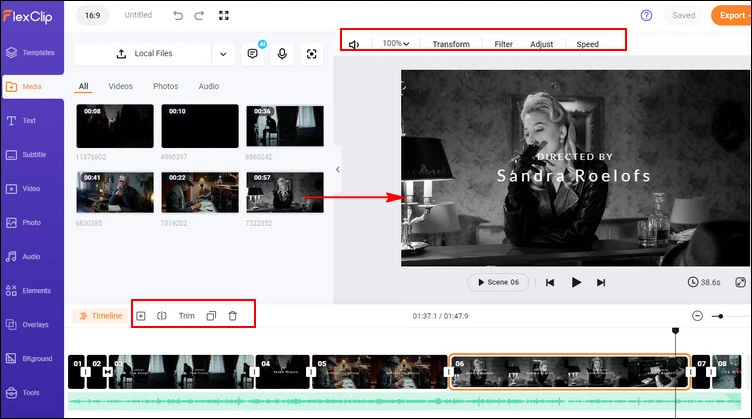Toggle the Timeline view button
The height and width of the screenshot is (419, 752).
[101, 316]
